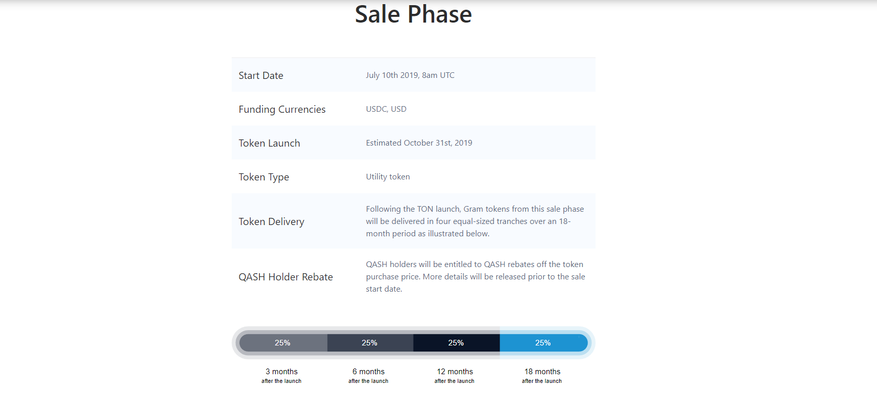The image size is (877, 413).
Task: Select the July 10th 2019 date text
Action: coord(410,75)
